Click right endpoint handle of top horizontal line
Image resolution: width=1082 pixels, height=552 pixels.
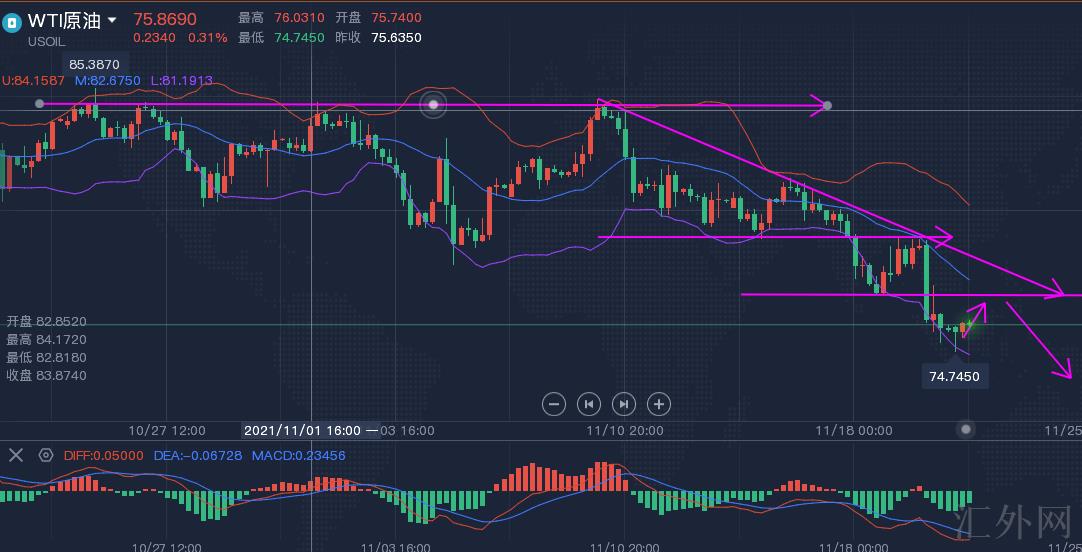[x=827, y=105]
